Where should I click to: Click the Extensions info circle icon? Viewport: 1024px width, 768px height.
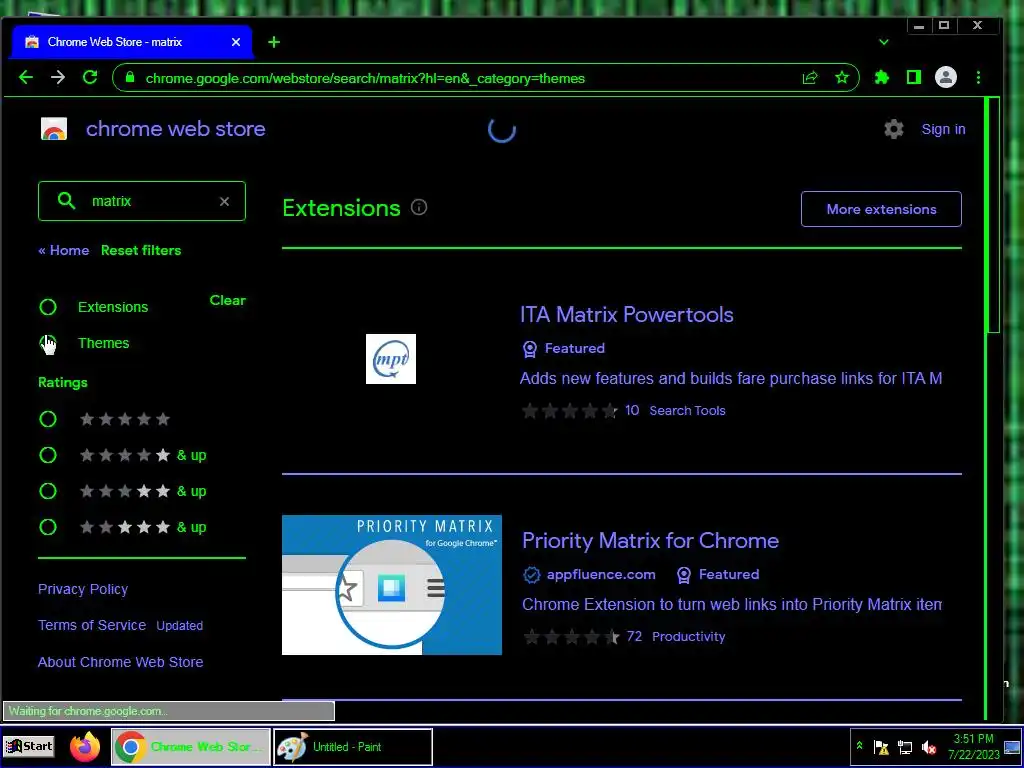419,208
